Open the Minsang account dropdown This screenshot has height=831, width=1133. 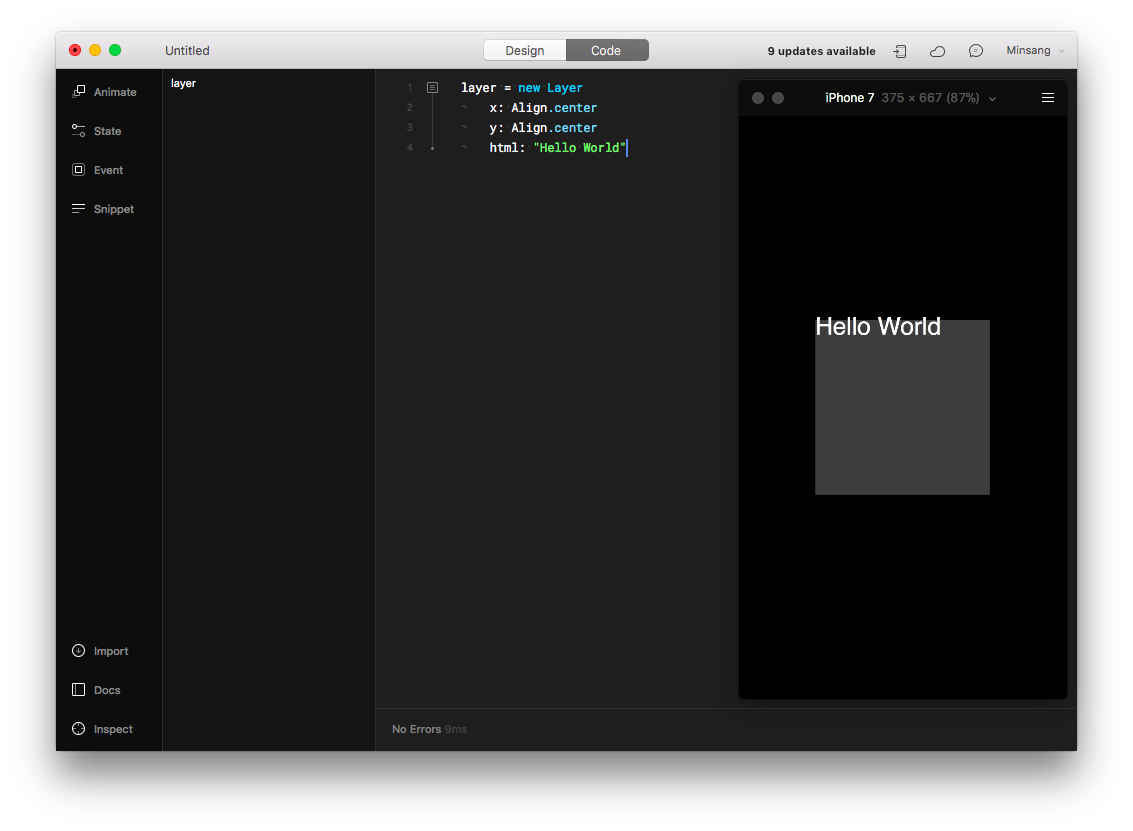1035,51
